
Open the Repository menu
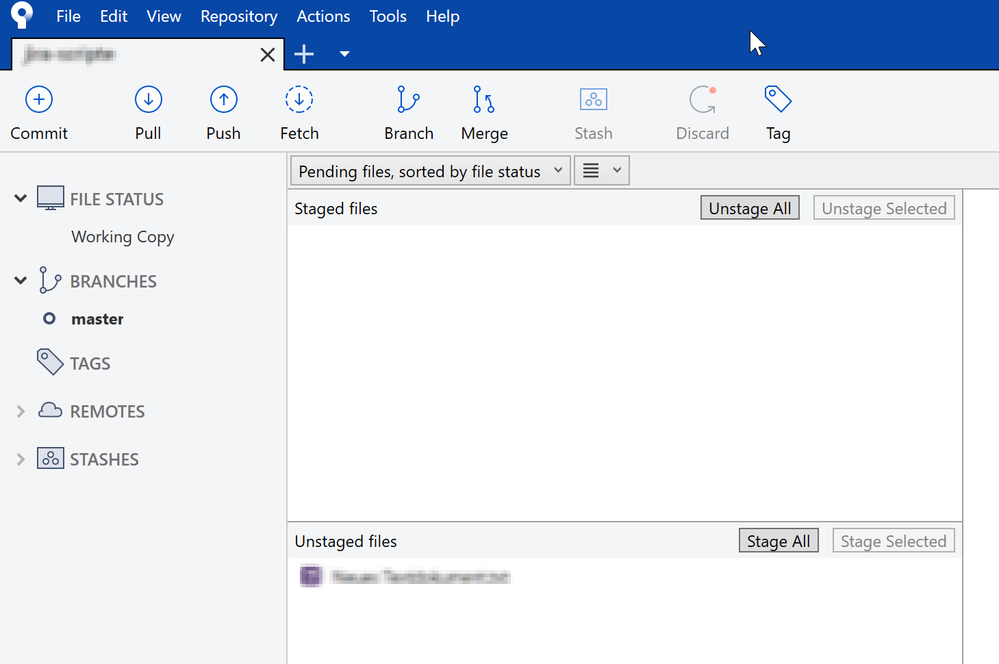[x=239, y=16]
